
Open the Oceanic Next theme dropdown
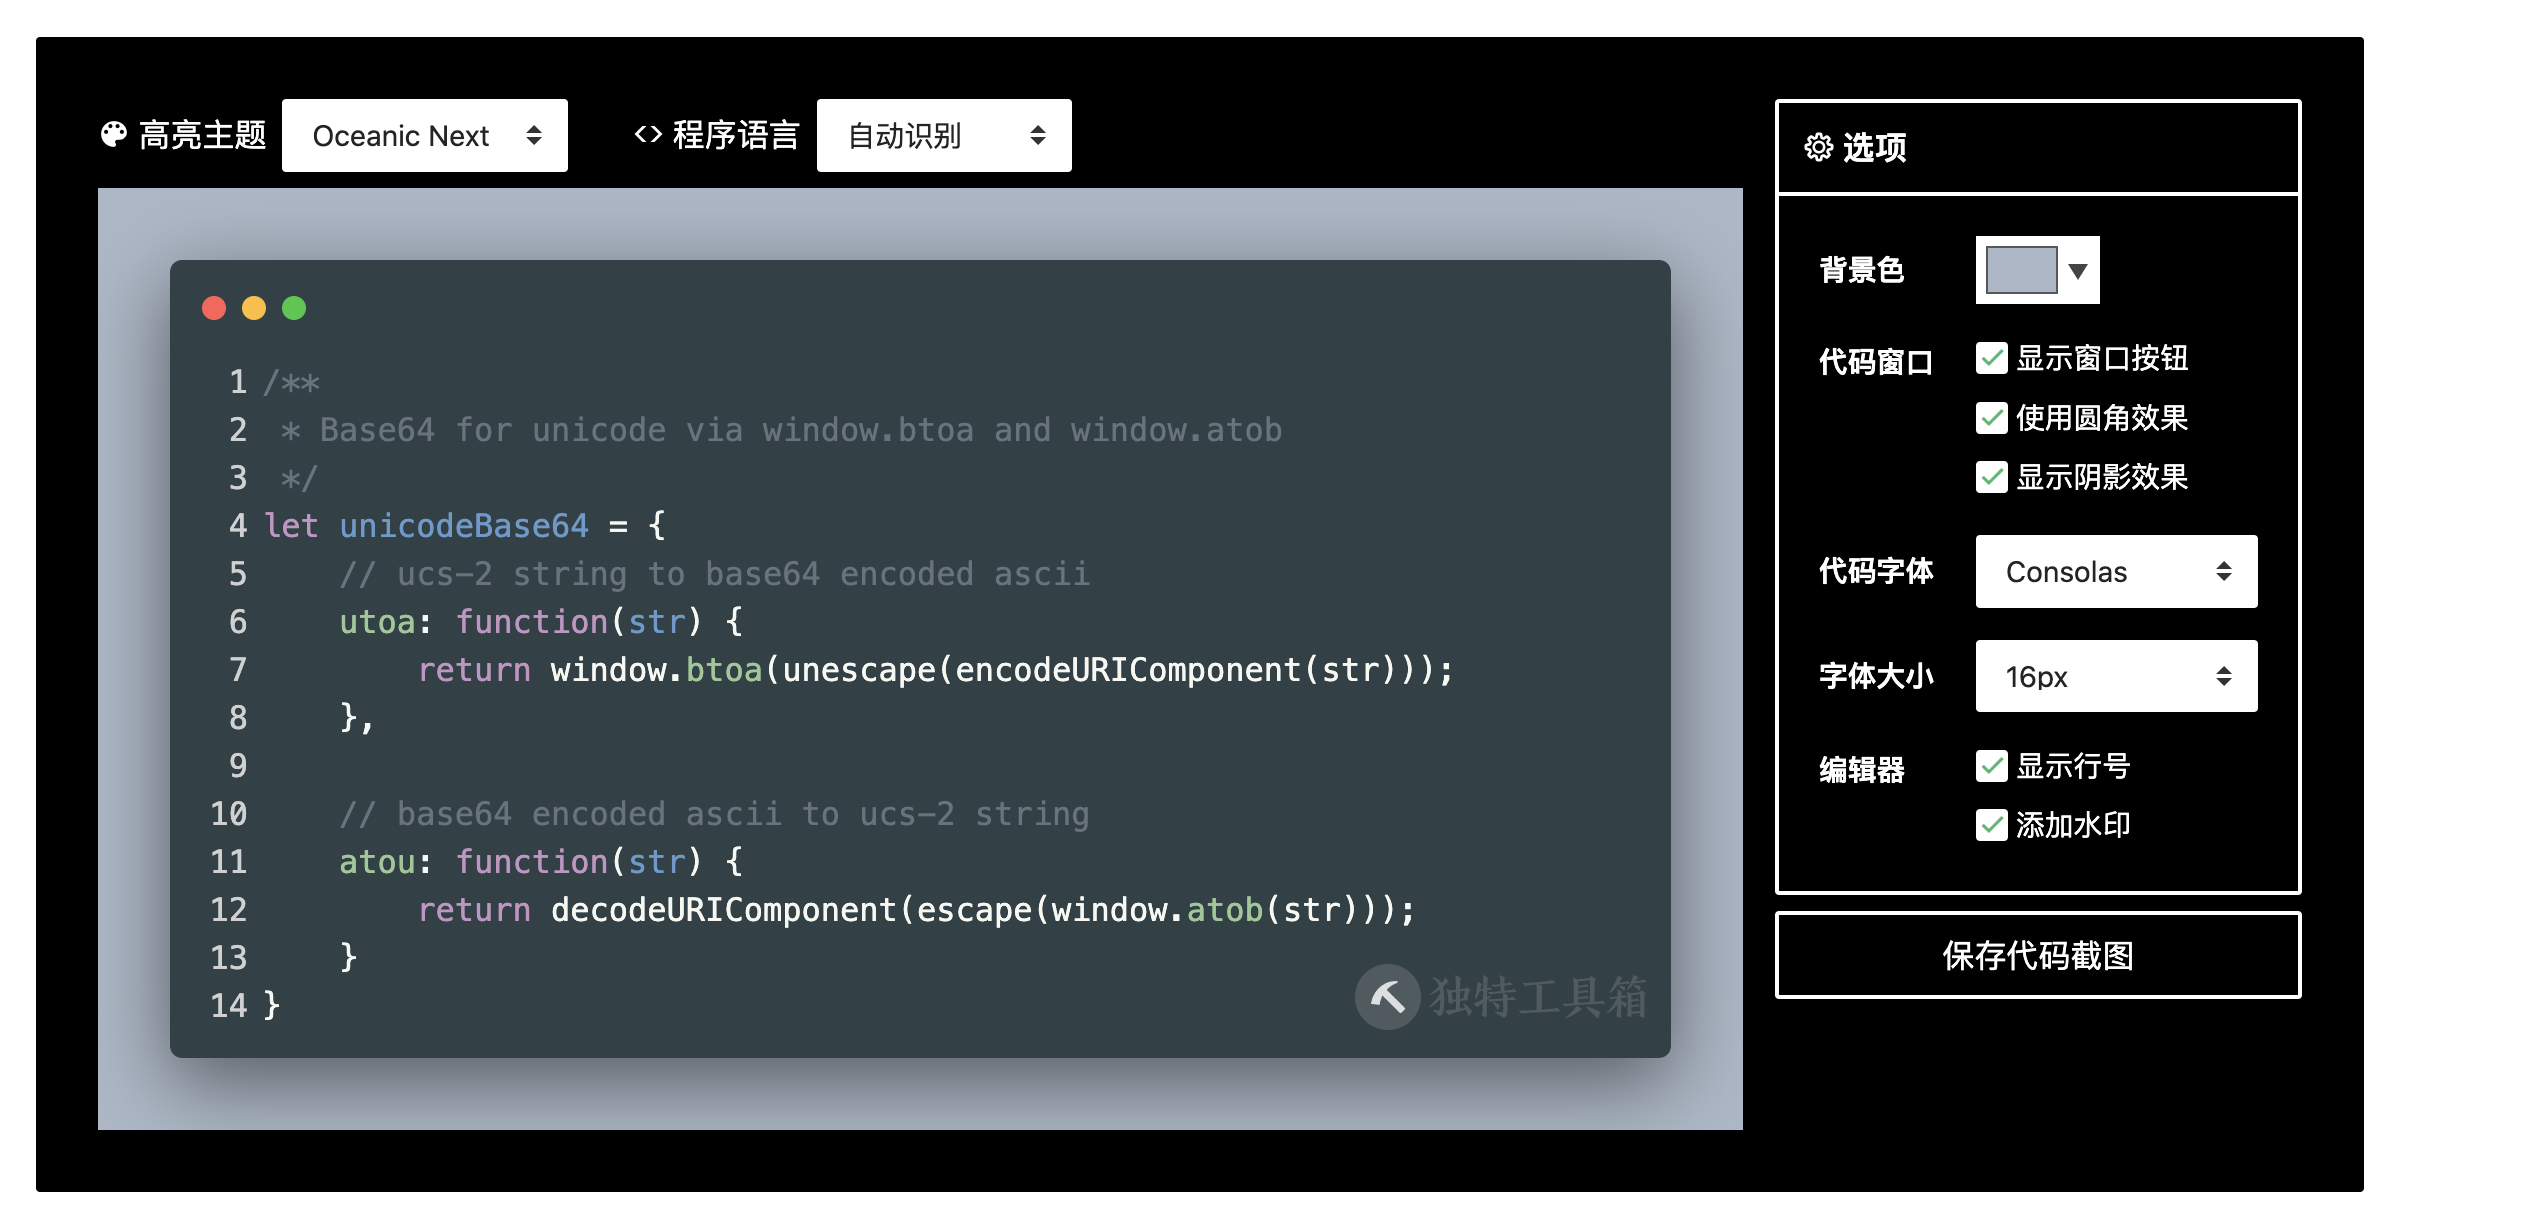point(424,135)
